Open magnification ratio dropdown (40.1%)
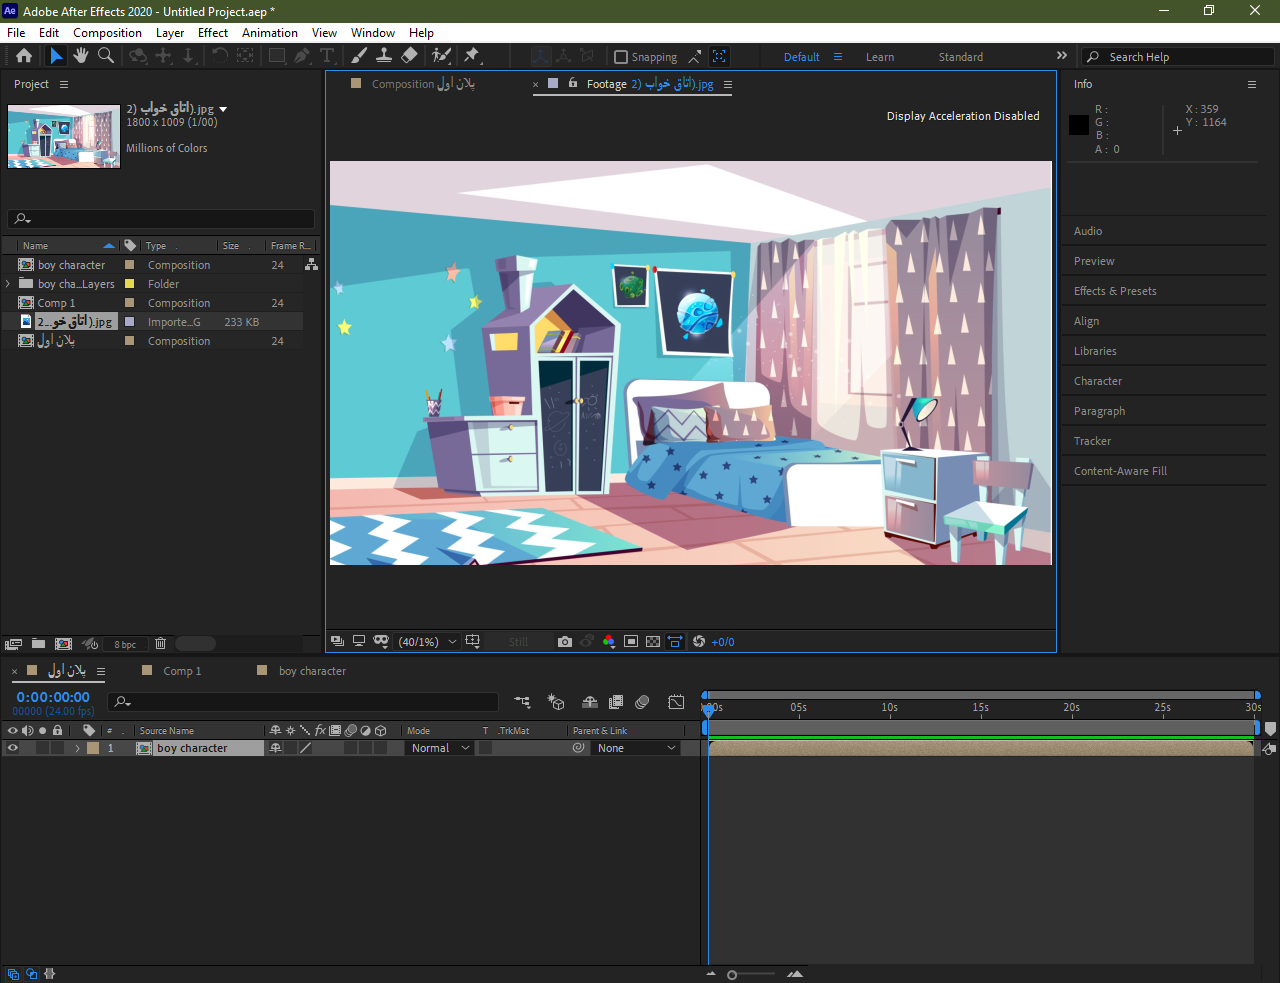This screenshot has height=983, width=1280. [x=427, y=642]
